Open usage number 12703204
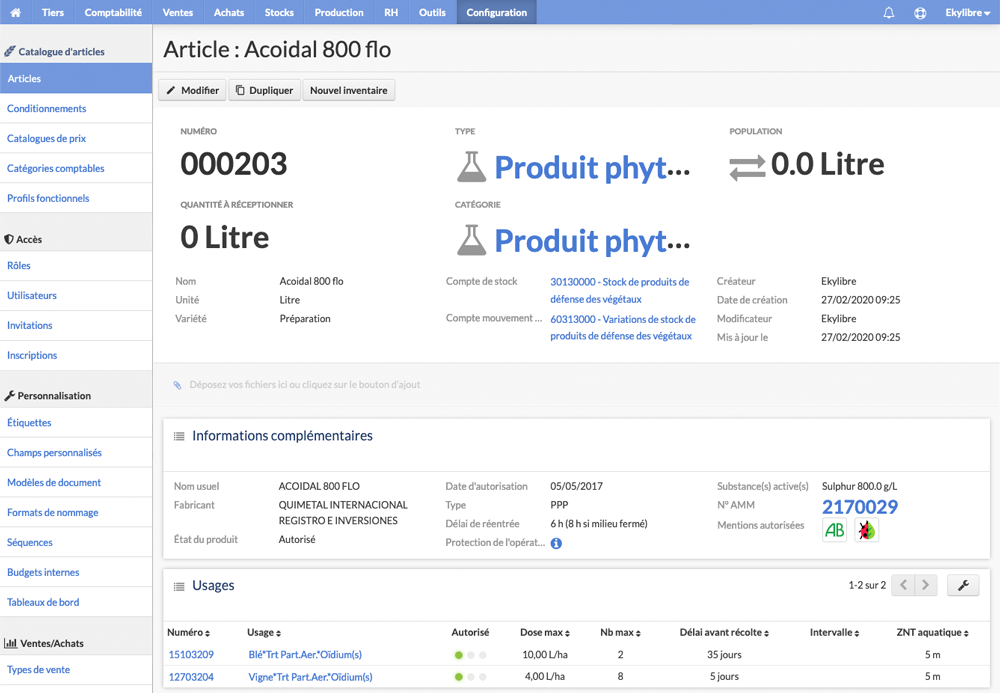The width and height of the screenshot is (1000, 693). (x=191, y=677)
